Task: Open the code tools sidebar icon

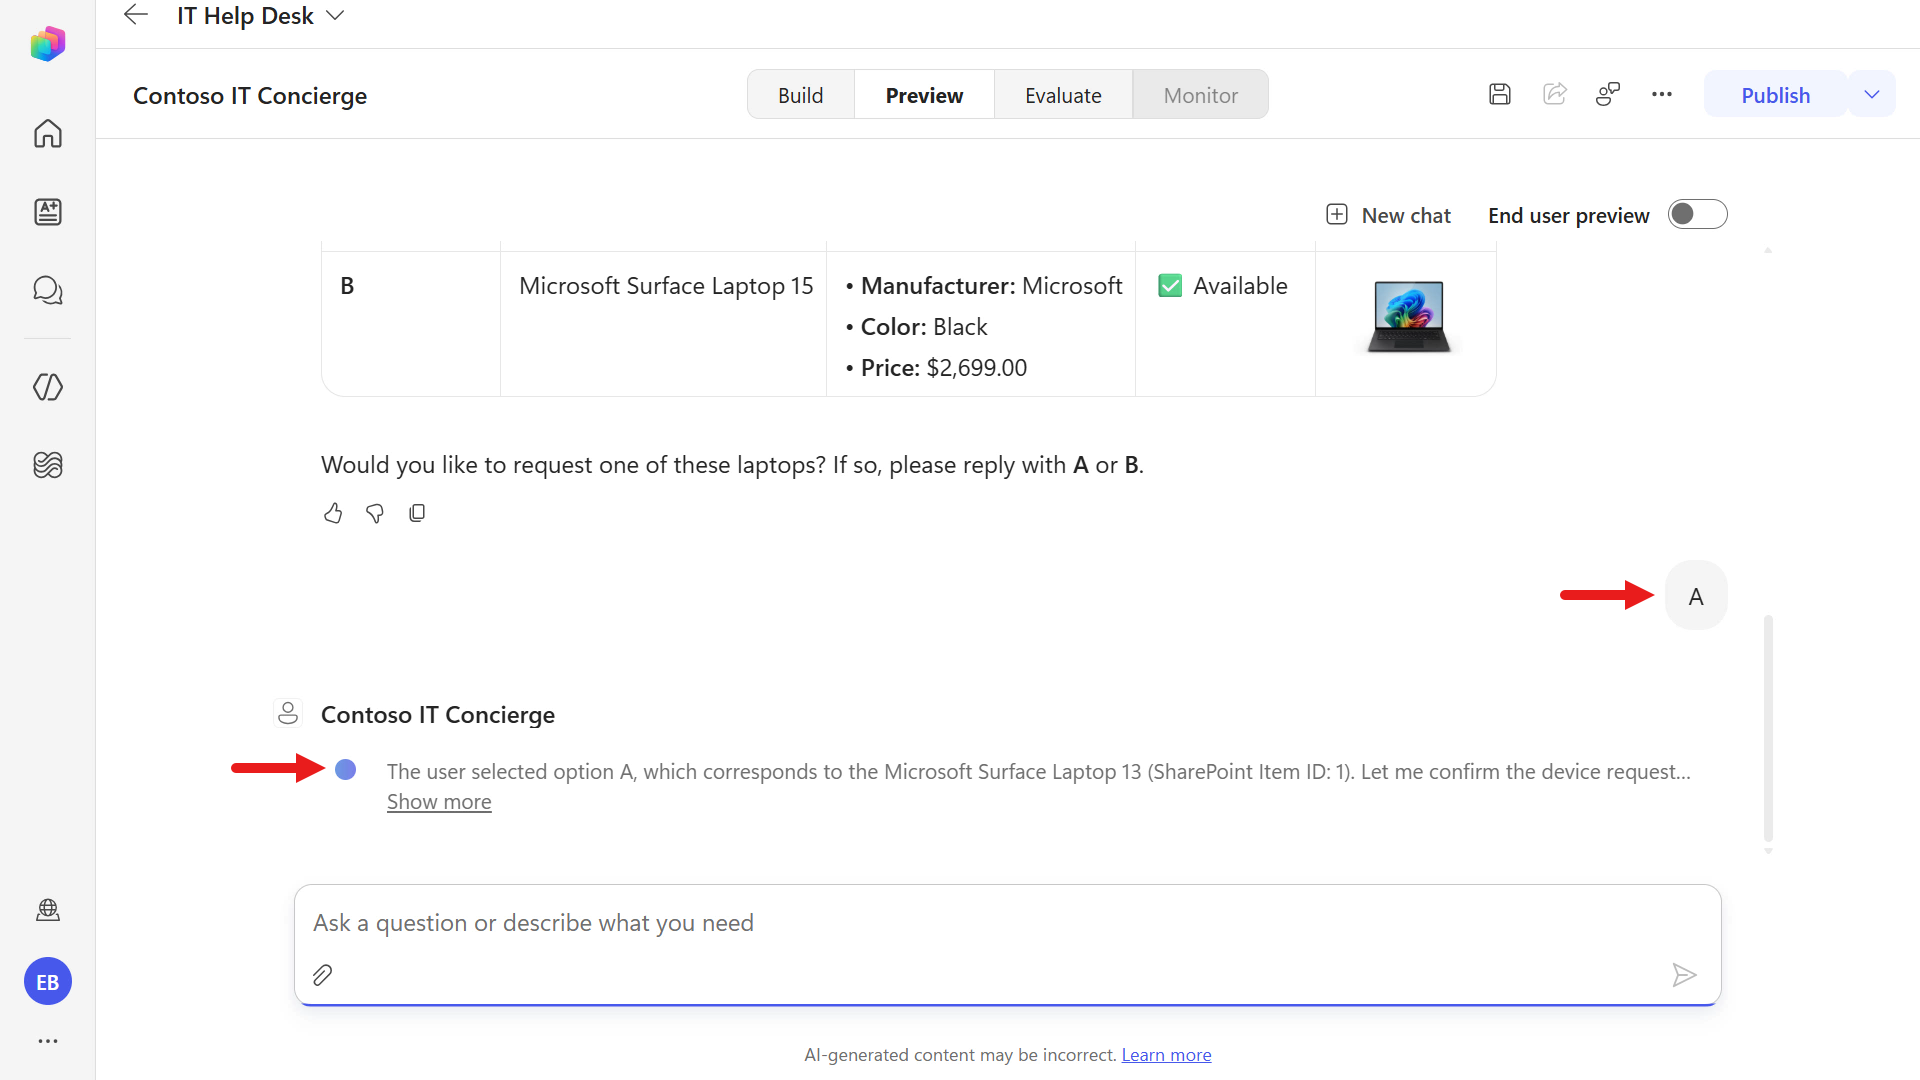Action: tap(47, 387)
